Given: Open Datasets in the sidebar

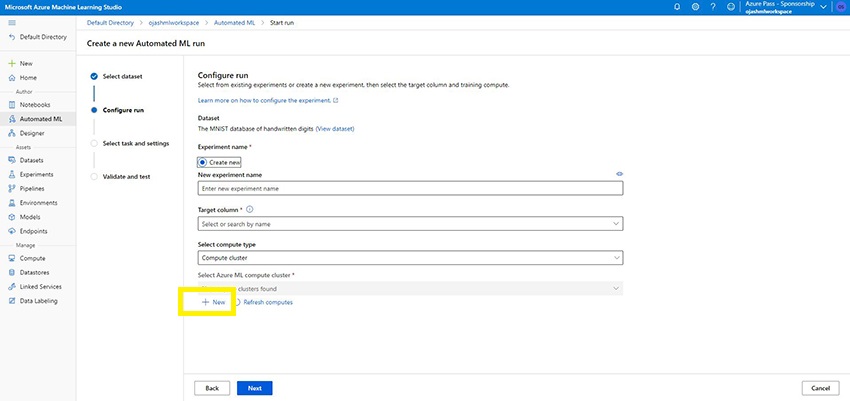Looking at the screenshot, I should pyautogui.click(x=32, y=160).
